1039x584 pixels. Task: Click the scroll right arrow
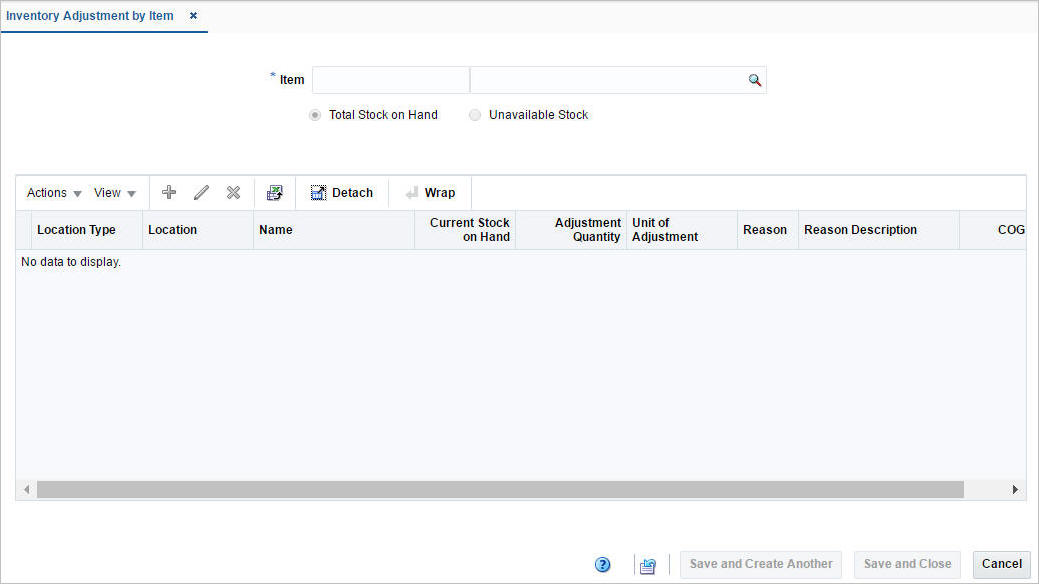tap(1015, 490)
